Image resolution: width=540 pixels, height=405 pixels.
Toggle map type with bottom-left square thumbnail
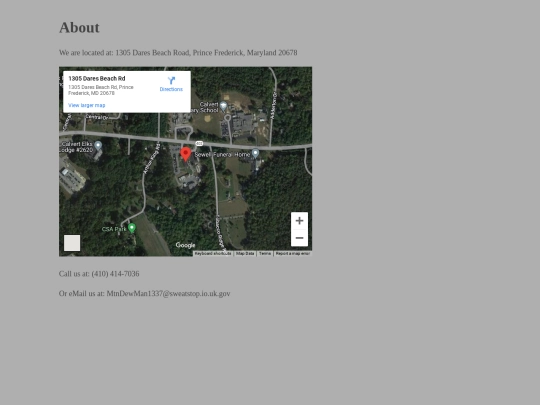[72, 243]
